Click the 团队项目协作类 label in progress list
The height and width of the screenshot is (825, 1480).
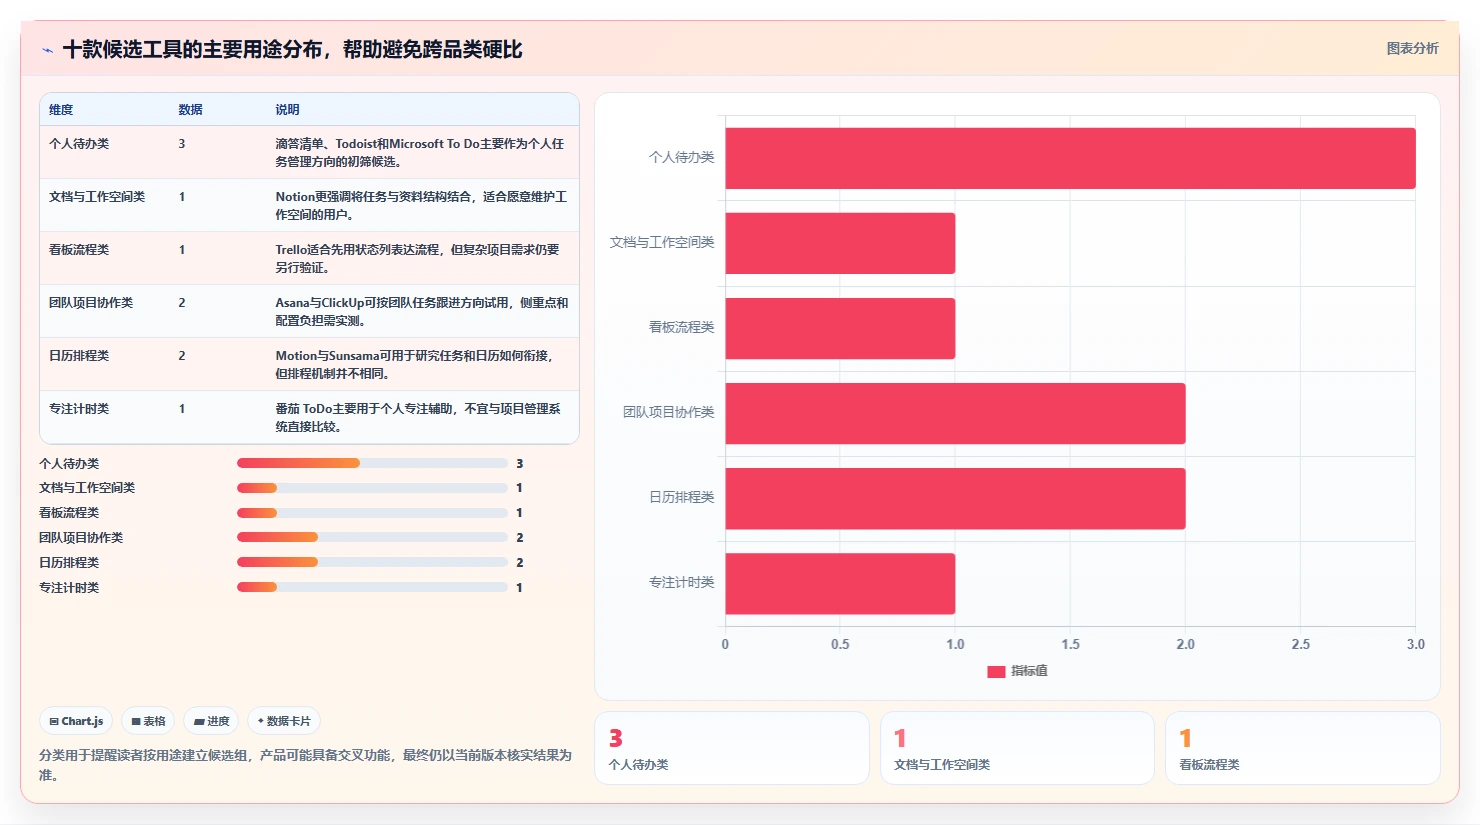[x=81, y=538]
